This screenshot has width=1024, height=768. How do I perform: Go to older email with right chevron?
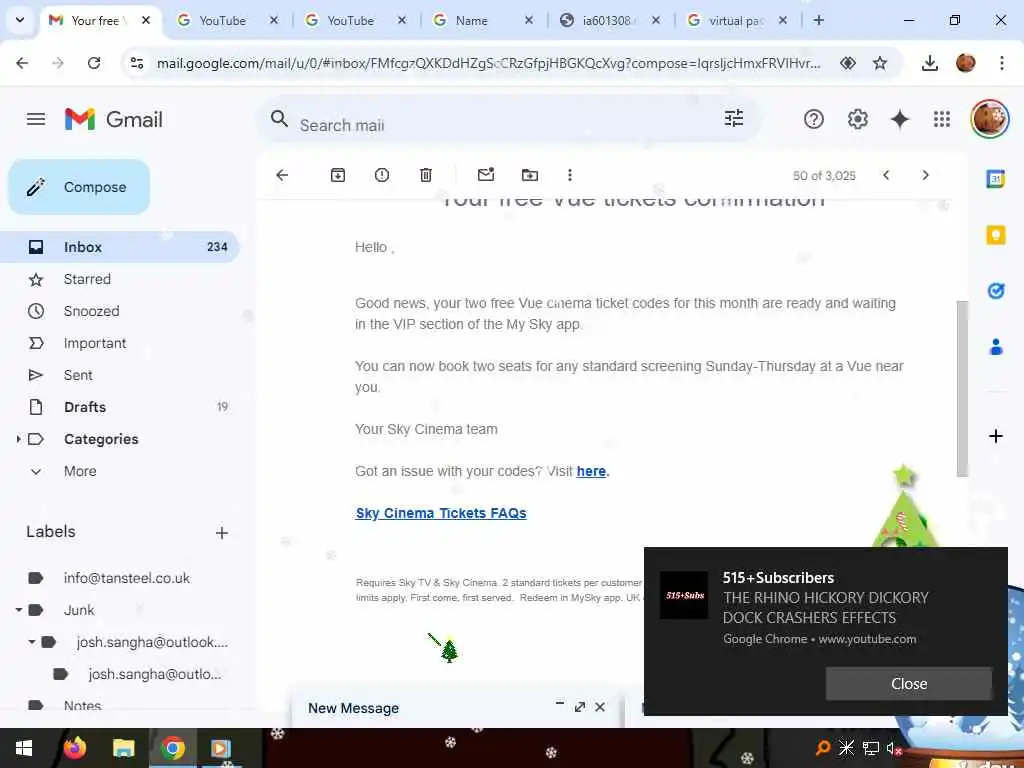click(x=925, y=175)
